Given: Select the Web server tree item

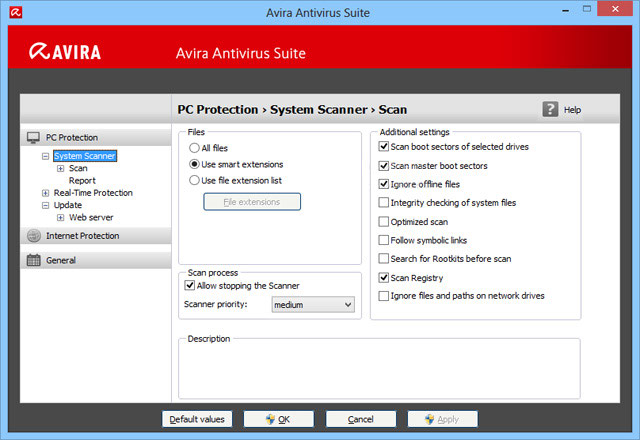Looking at the screenshot, I should tap(91, 217).
